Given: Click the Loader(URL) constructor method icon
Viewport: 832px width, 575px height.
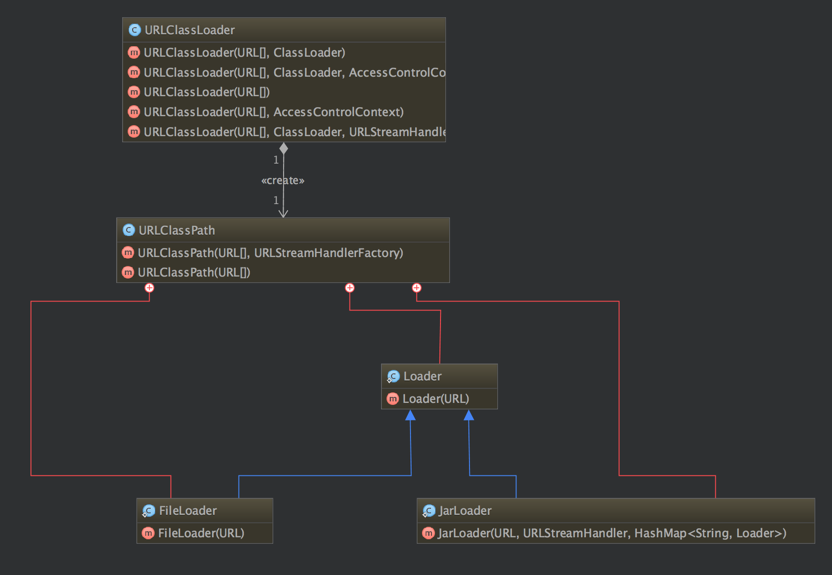Looking at the screenshot, I should click(x=392, y=399).
